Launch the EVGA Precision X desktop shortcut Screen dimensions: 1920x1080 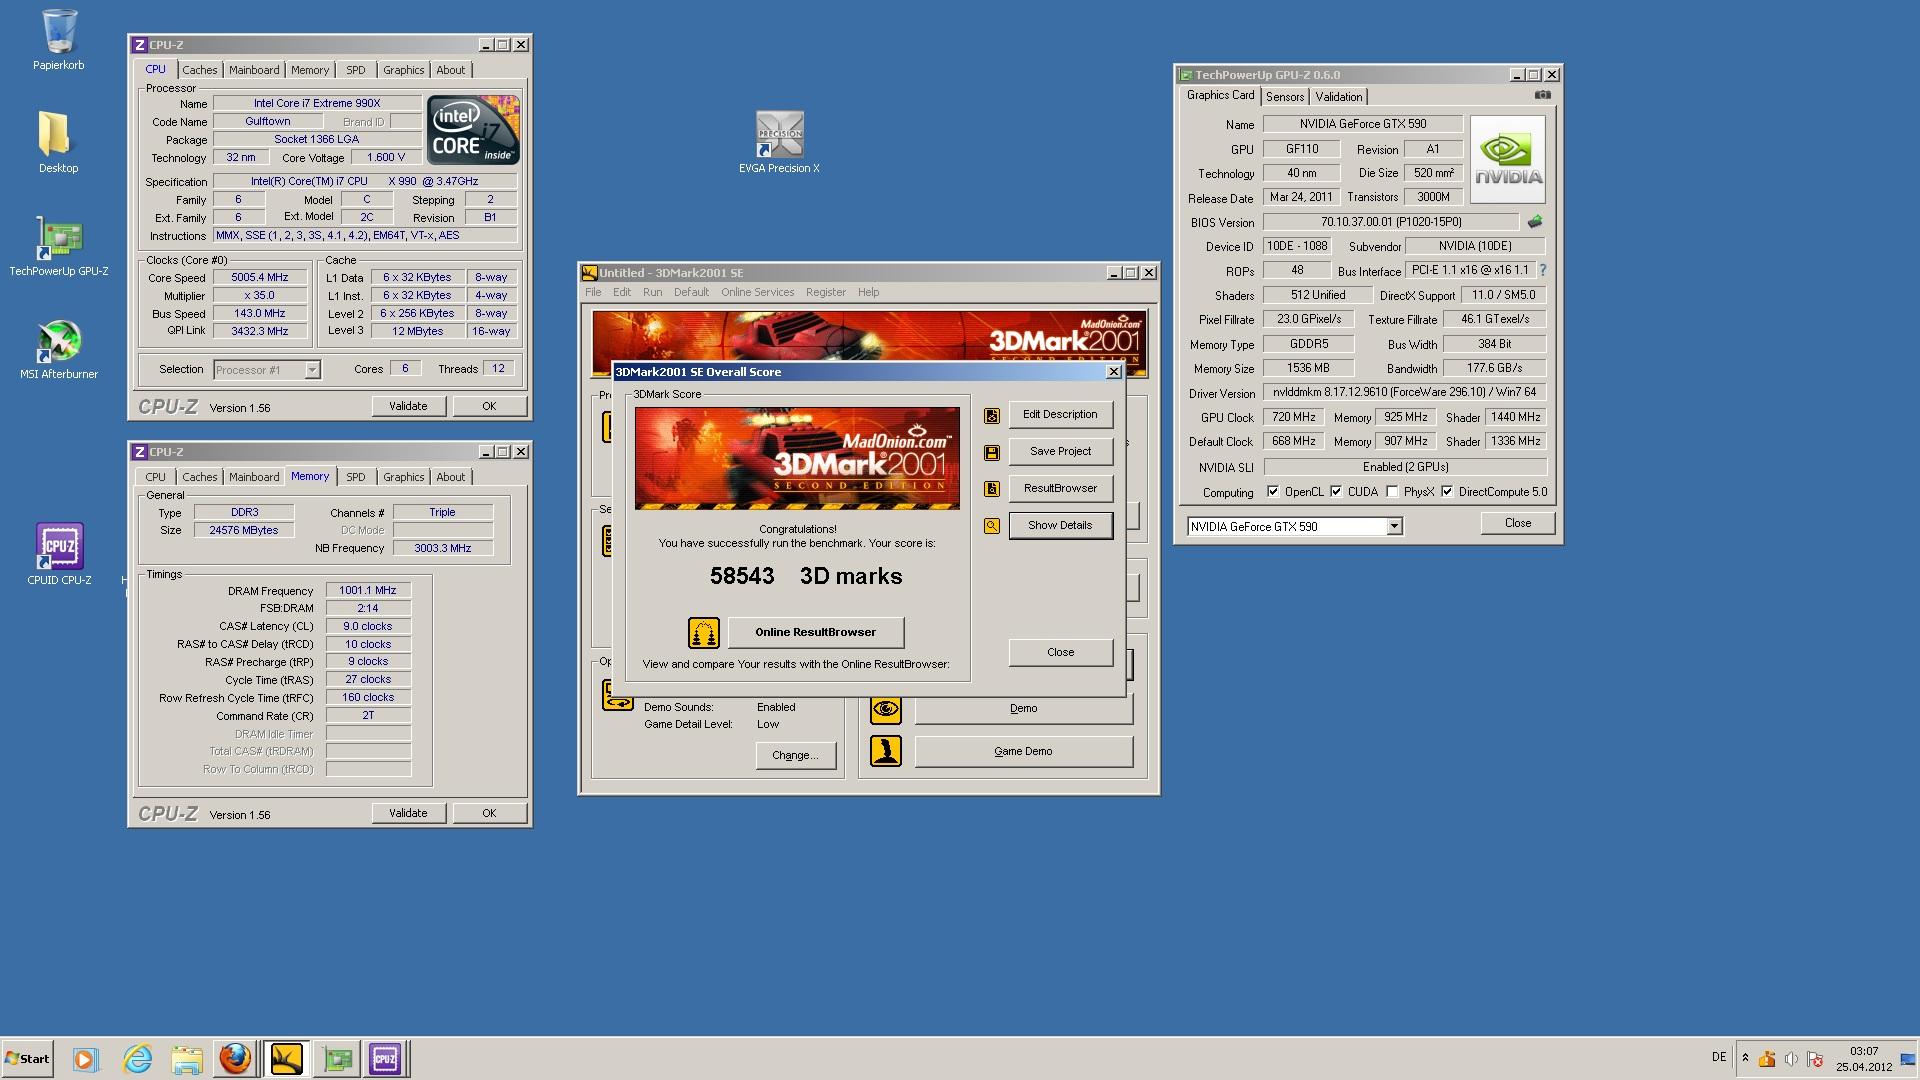(779, 142)
